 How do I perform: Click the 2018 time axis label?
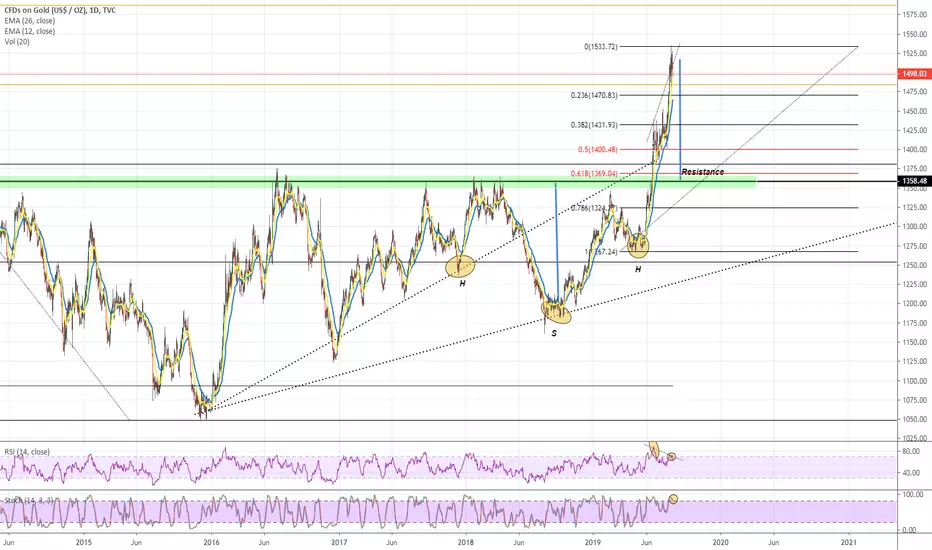[x=465, y=542]
